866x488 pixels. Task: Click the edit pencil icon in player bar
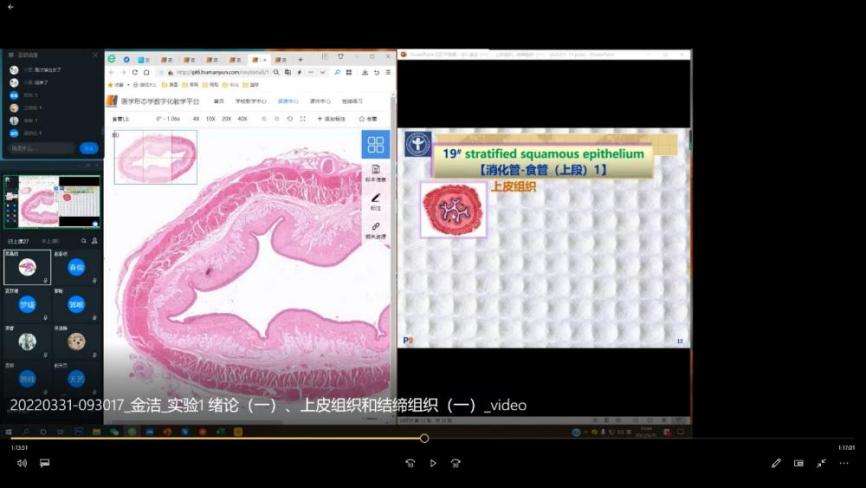pyautogui.click(x=776, y=463)
